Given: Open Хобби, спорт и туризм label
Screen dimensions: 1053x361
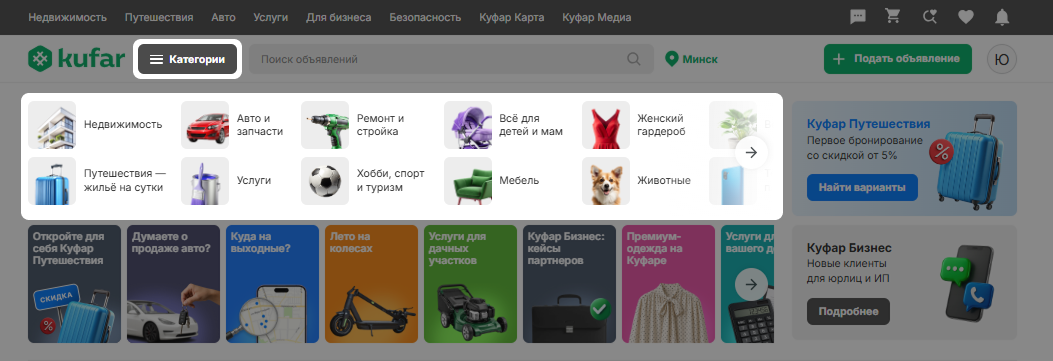Looking at the screenshot, I should 391,180.
